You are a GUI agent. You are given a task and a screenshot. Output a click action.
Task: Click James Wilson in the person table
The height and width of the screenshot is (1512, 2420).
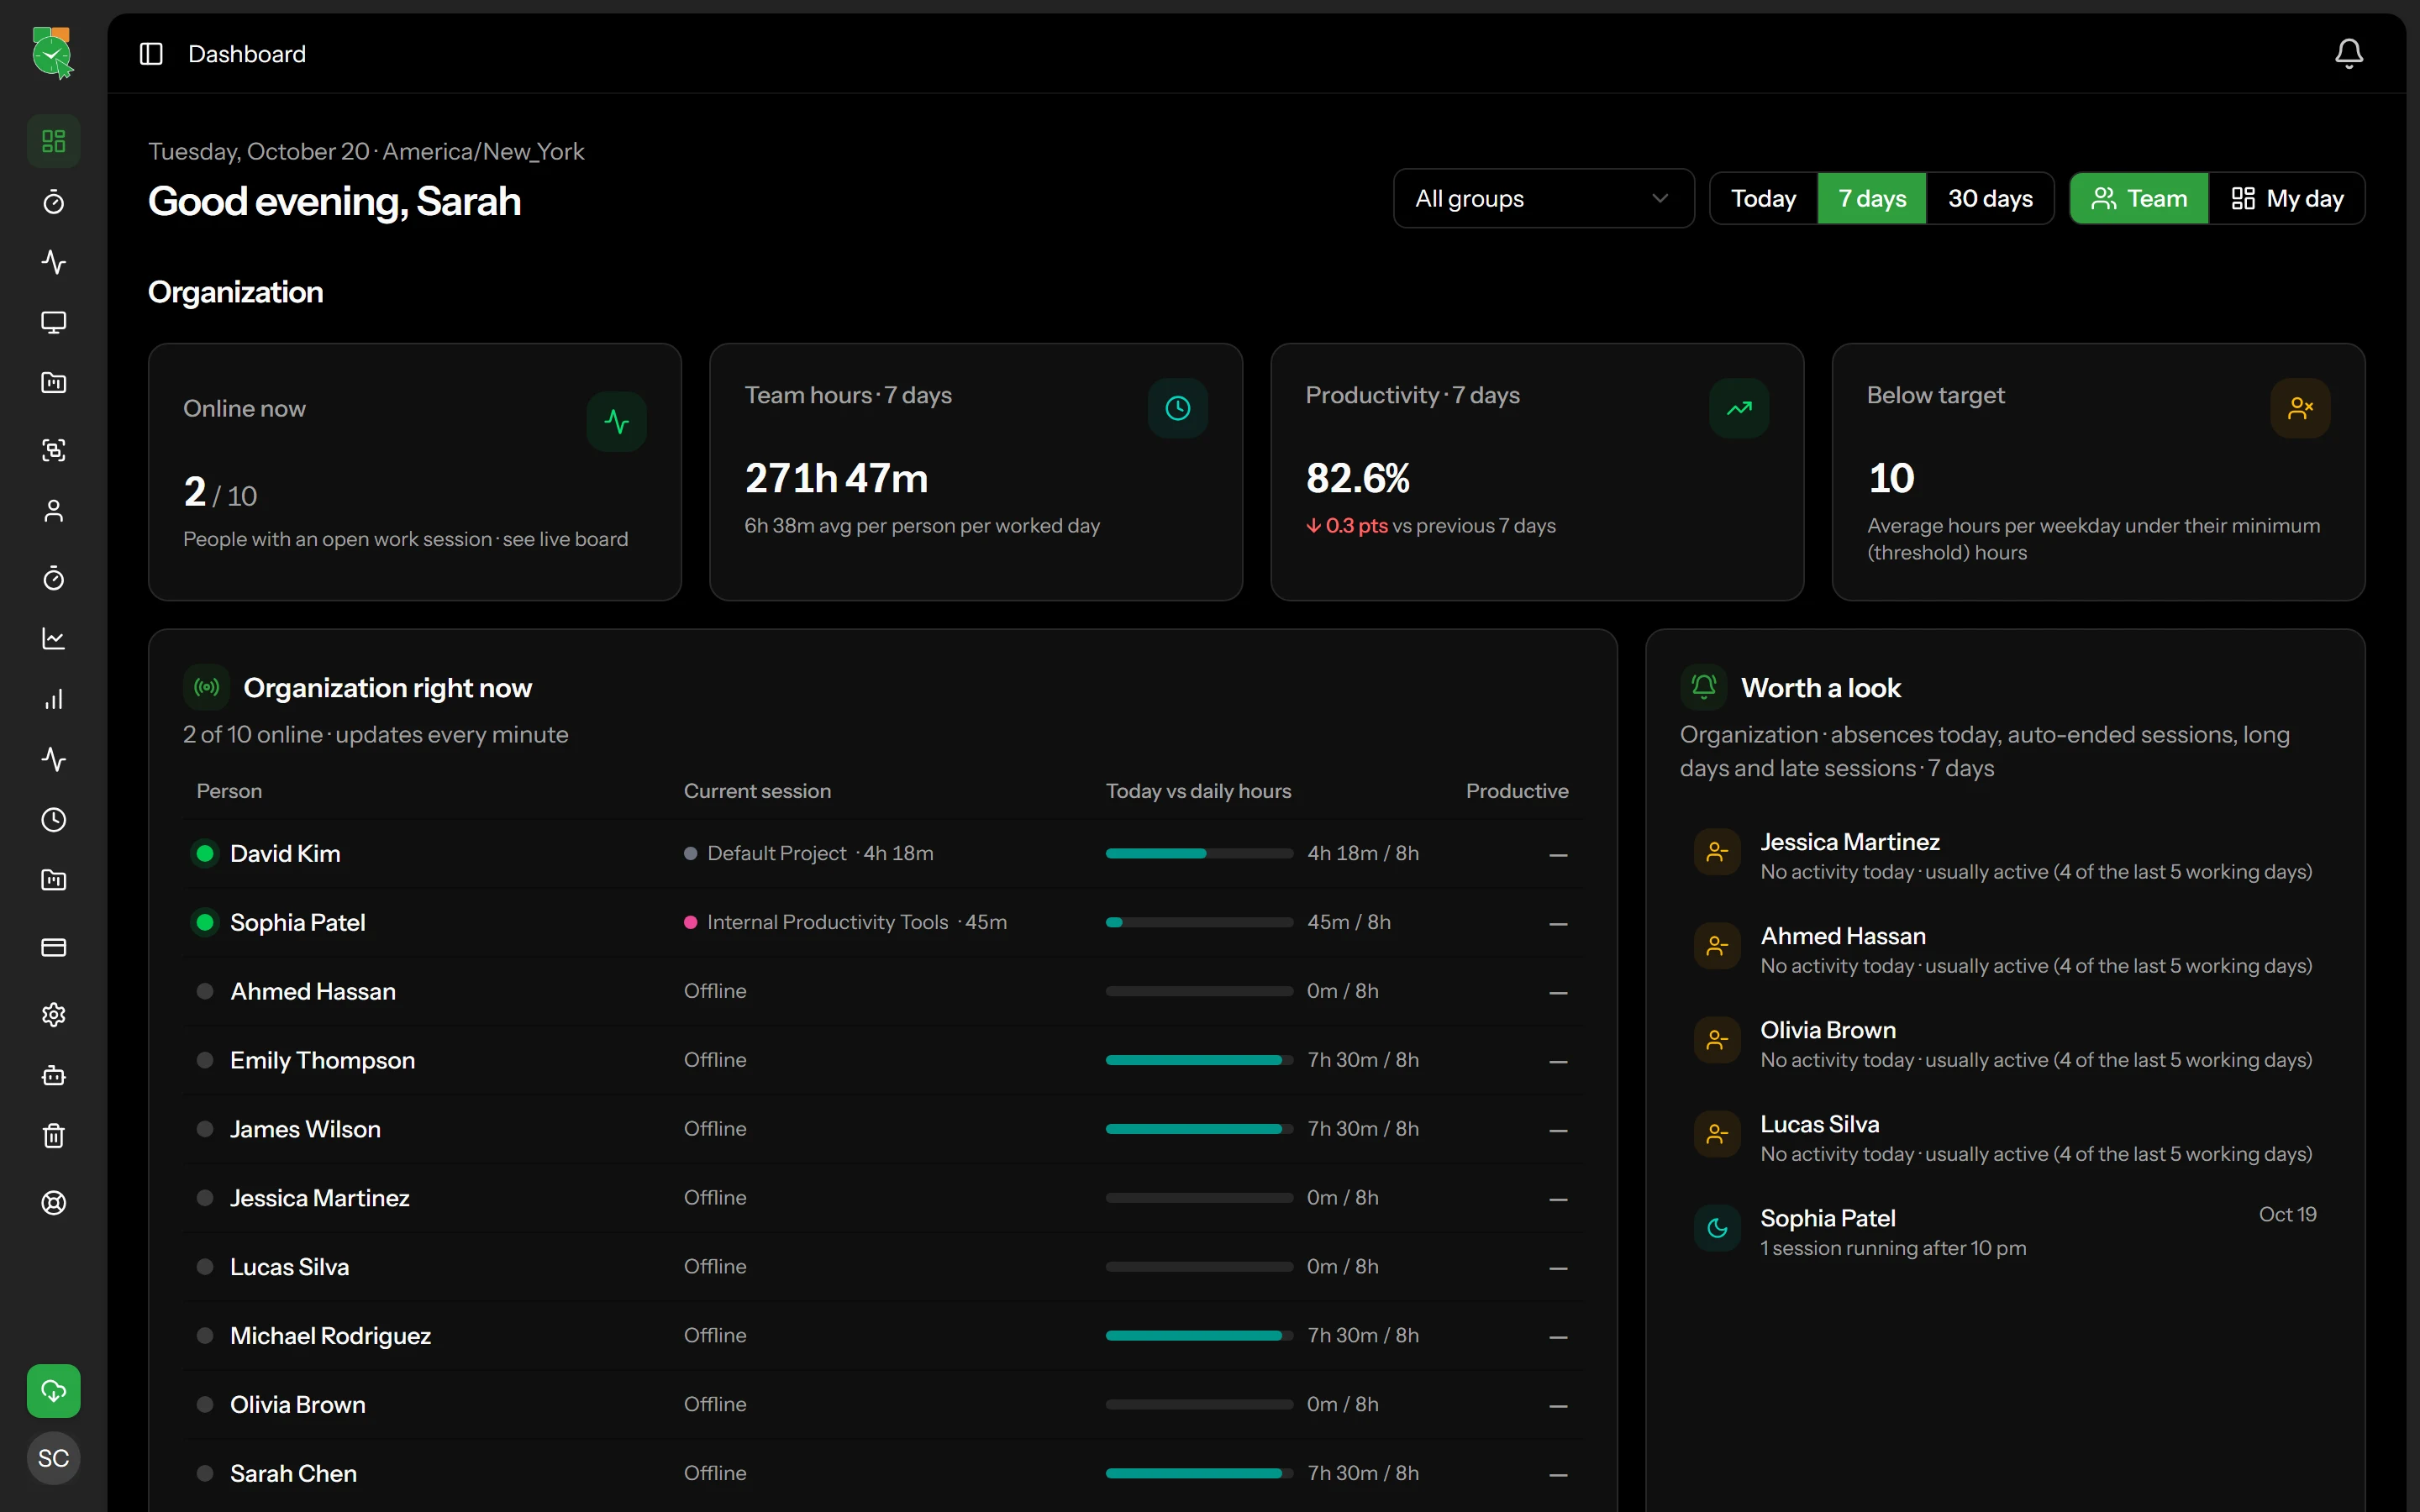(305, 1129)
